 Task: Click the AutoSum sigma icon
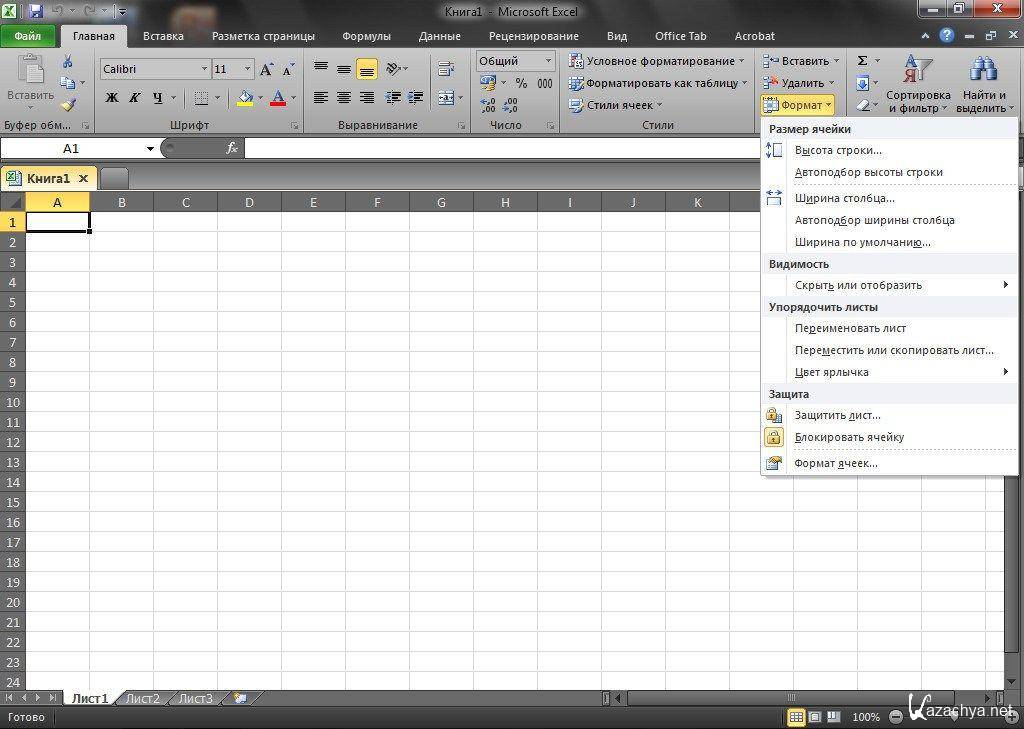(x=862, y=61)
